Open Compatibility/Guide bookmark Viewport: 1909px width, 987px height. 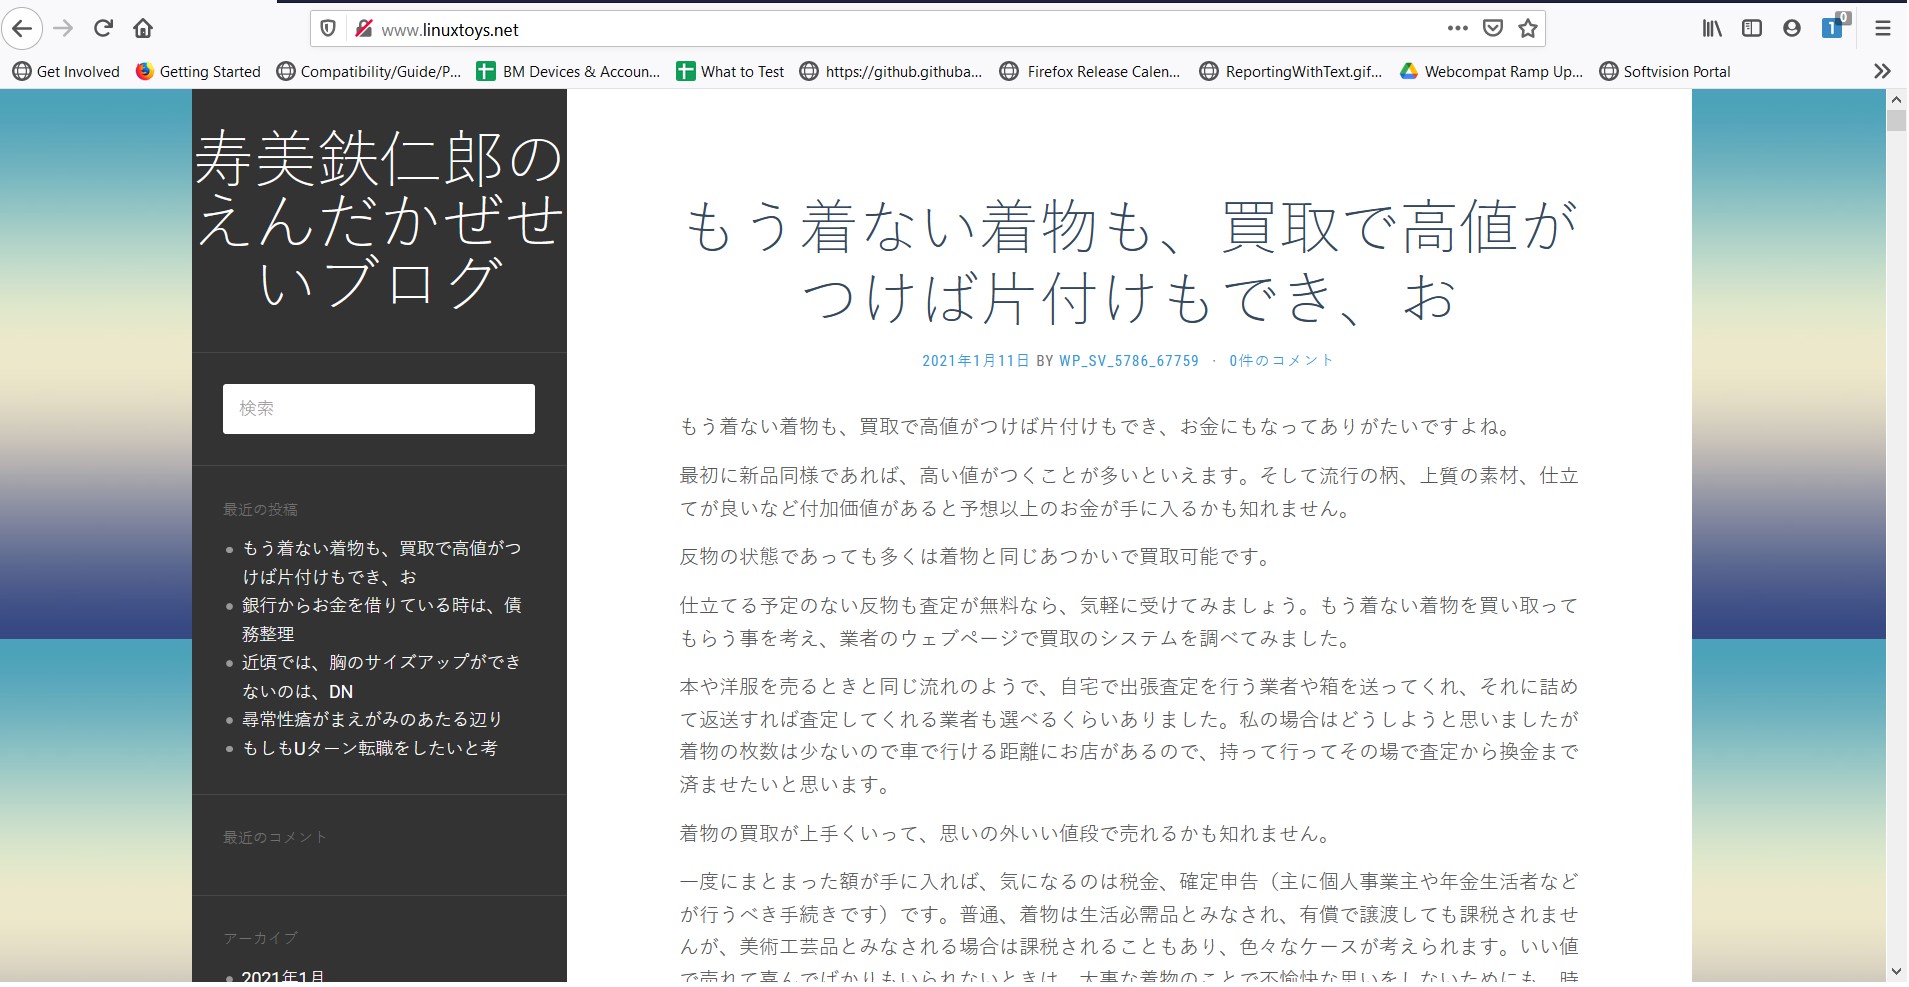pyautogui.click(x=369, y=71)
